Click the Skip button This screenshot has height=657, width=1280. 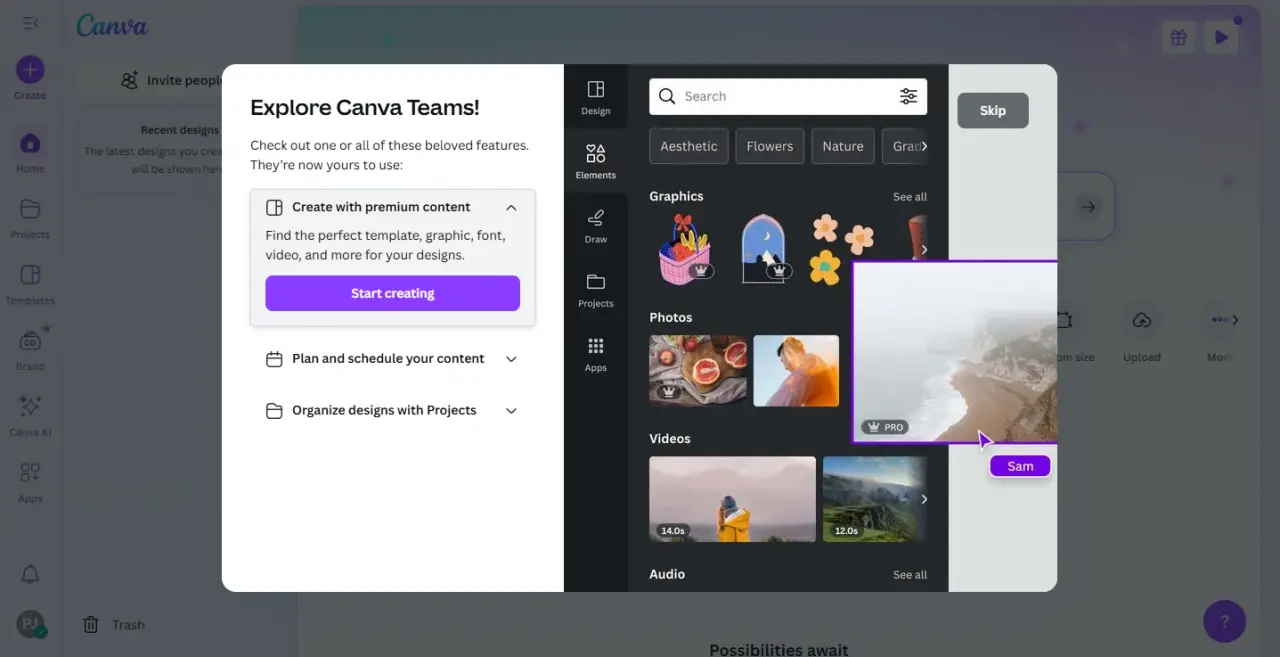(x=993, y=111)
